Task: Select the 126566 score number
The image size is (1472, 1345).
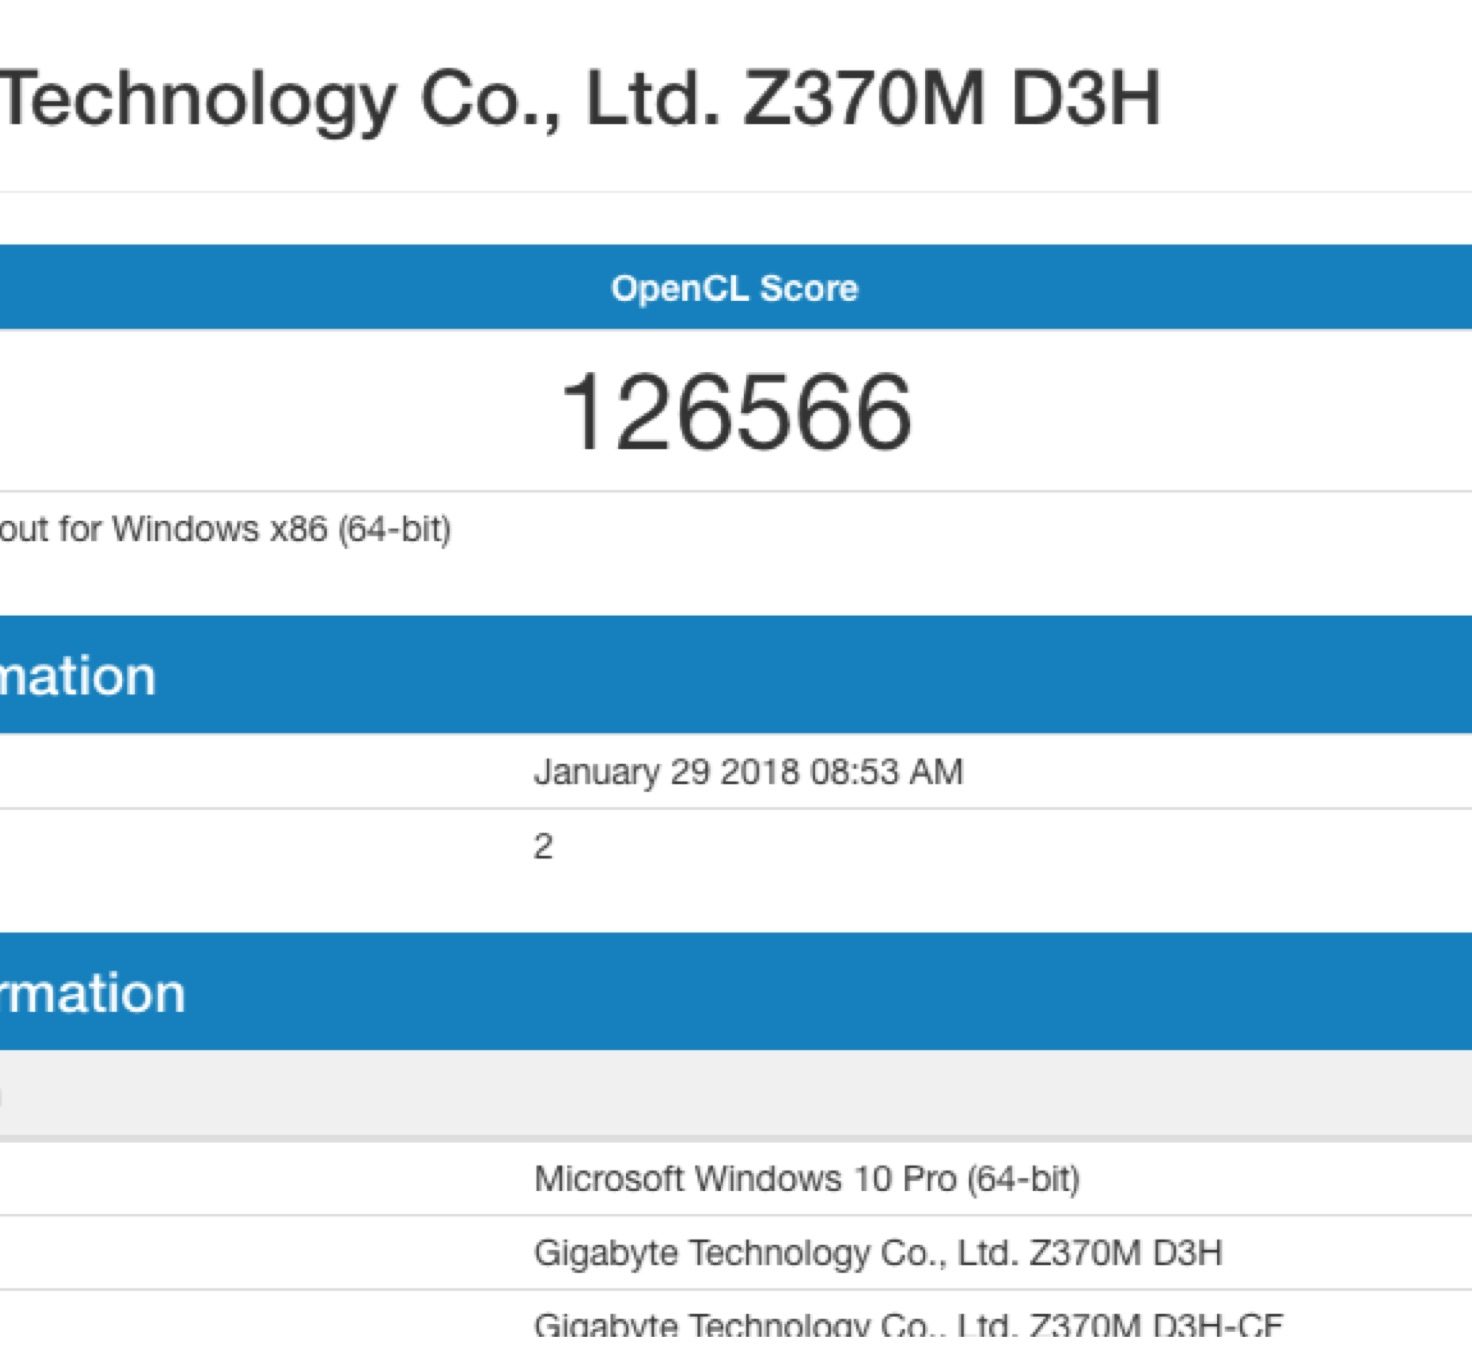Action: click(x=735, y=412)
